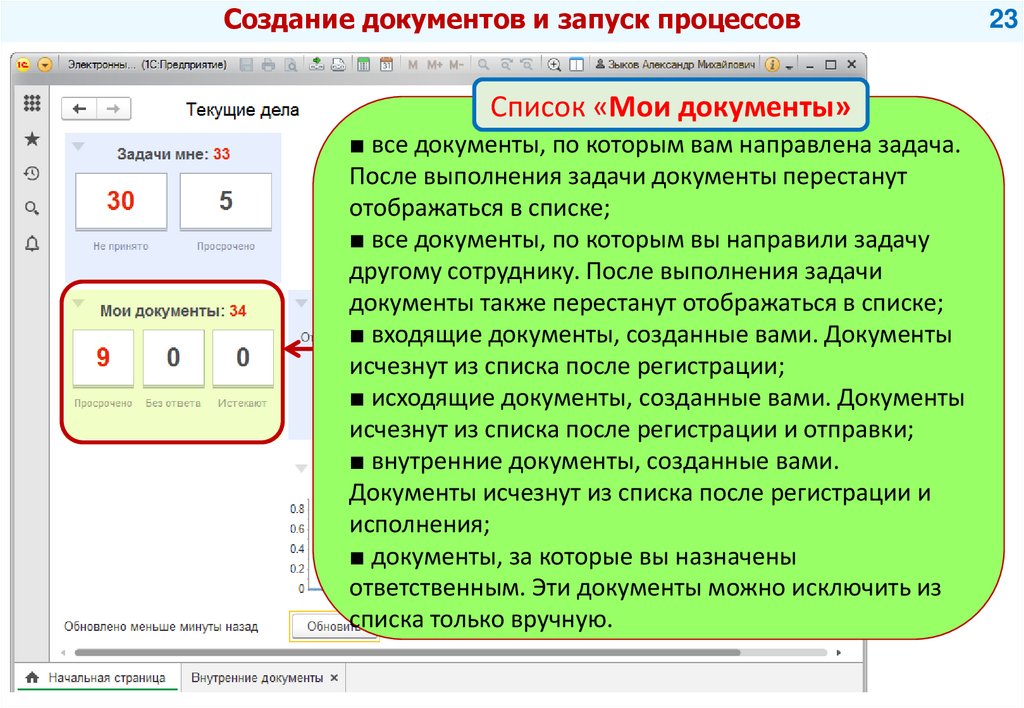Click the 5 Просрочено tile
The height and width of the screenshot is (708, 1024).
pos(226,201)
